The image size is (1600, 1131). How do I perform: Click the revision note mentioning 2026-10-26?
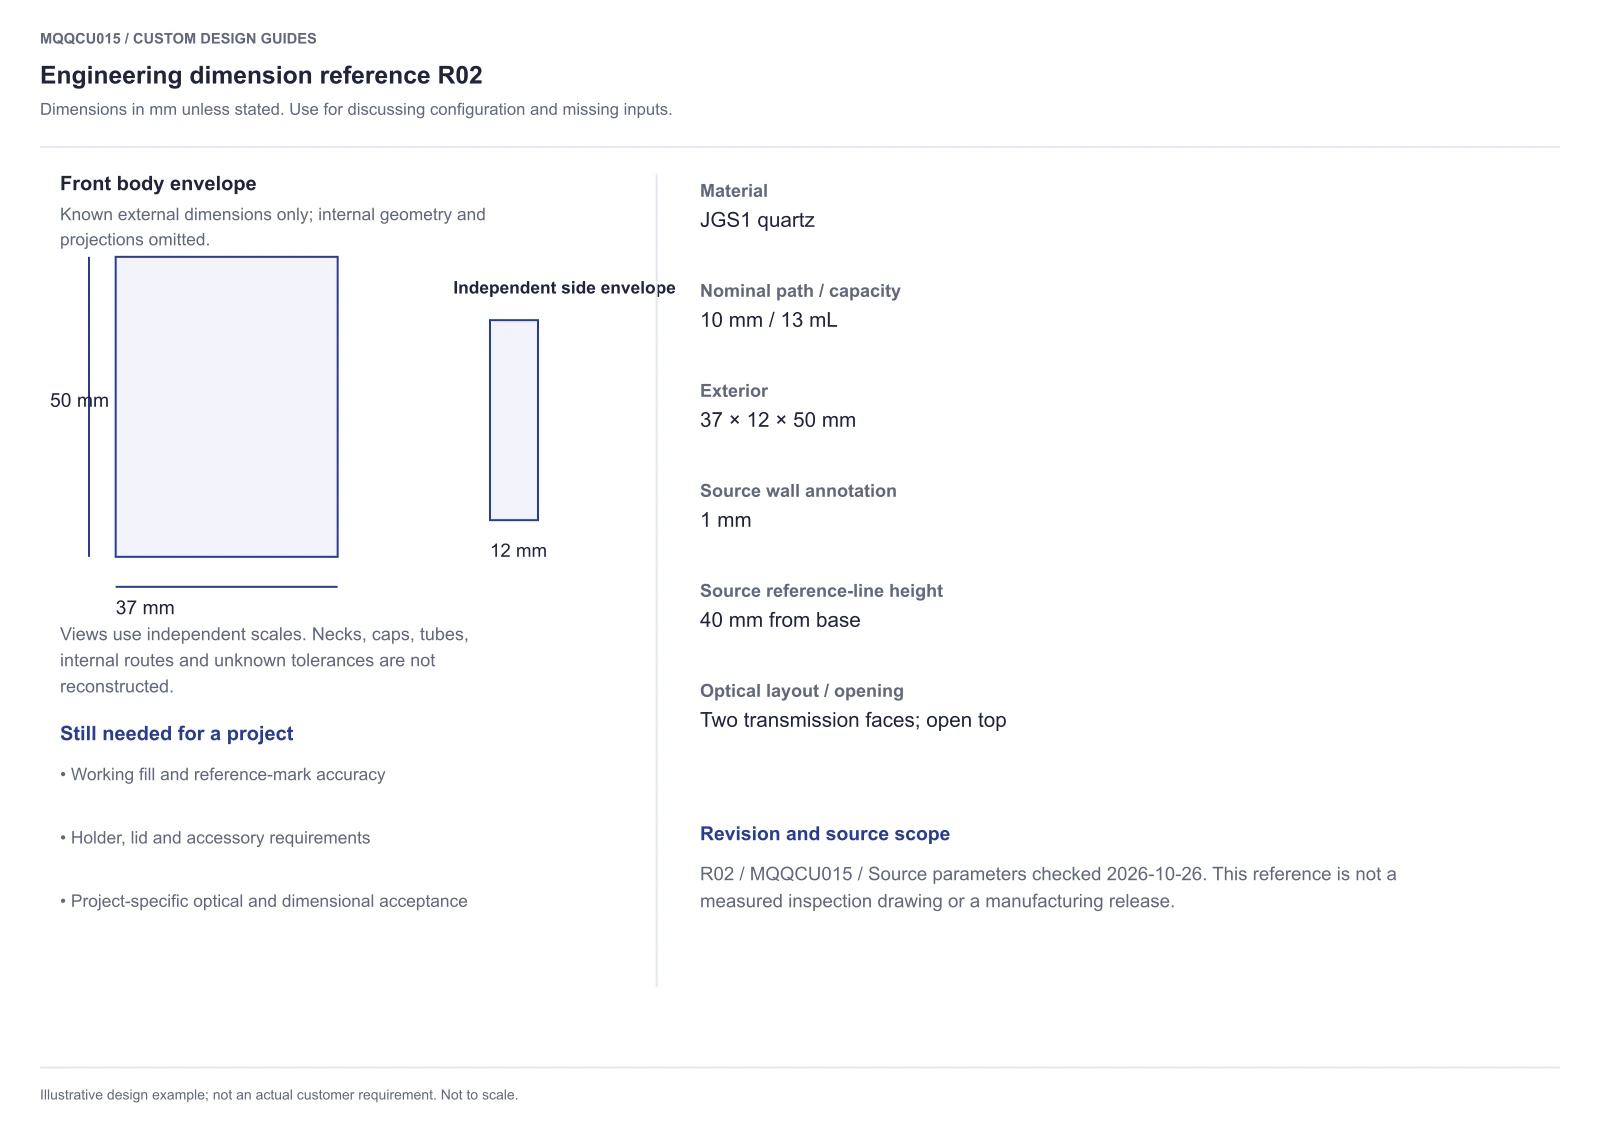coord(1048,887)
